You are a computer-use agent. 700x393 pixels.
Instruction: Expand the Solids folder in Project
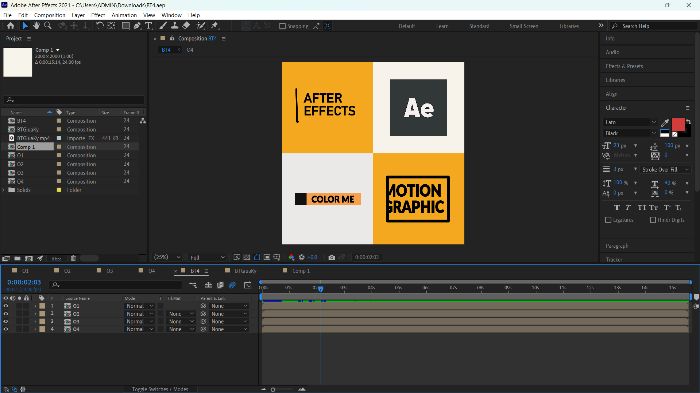pos(4,190)
